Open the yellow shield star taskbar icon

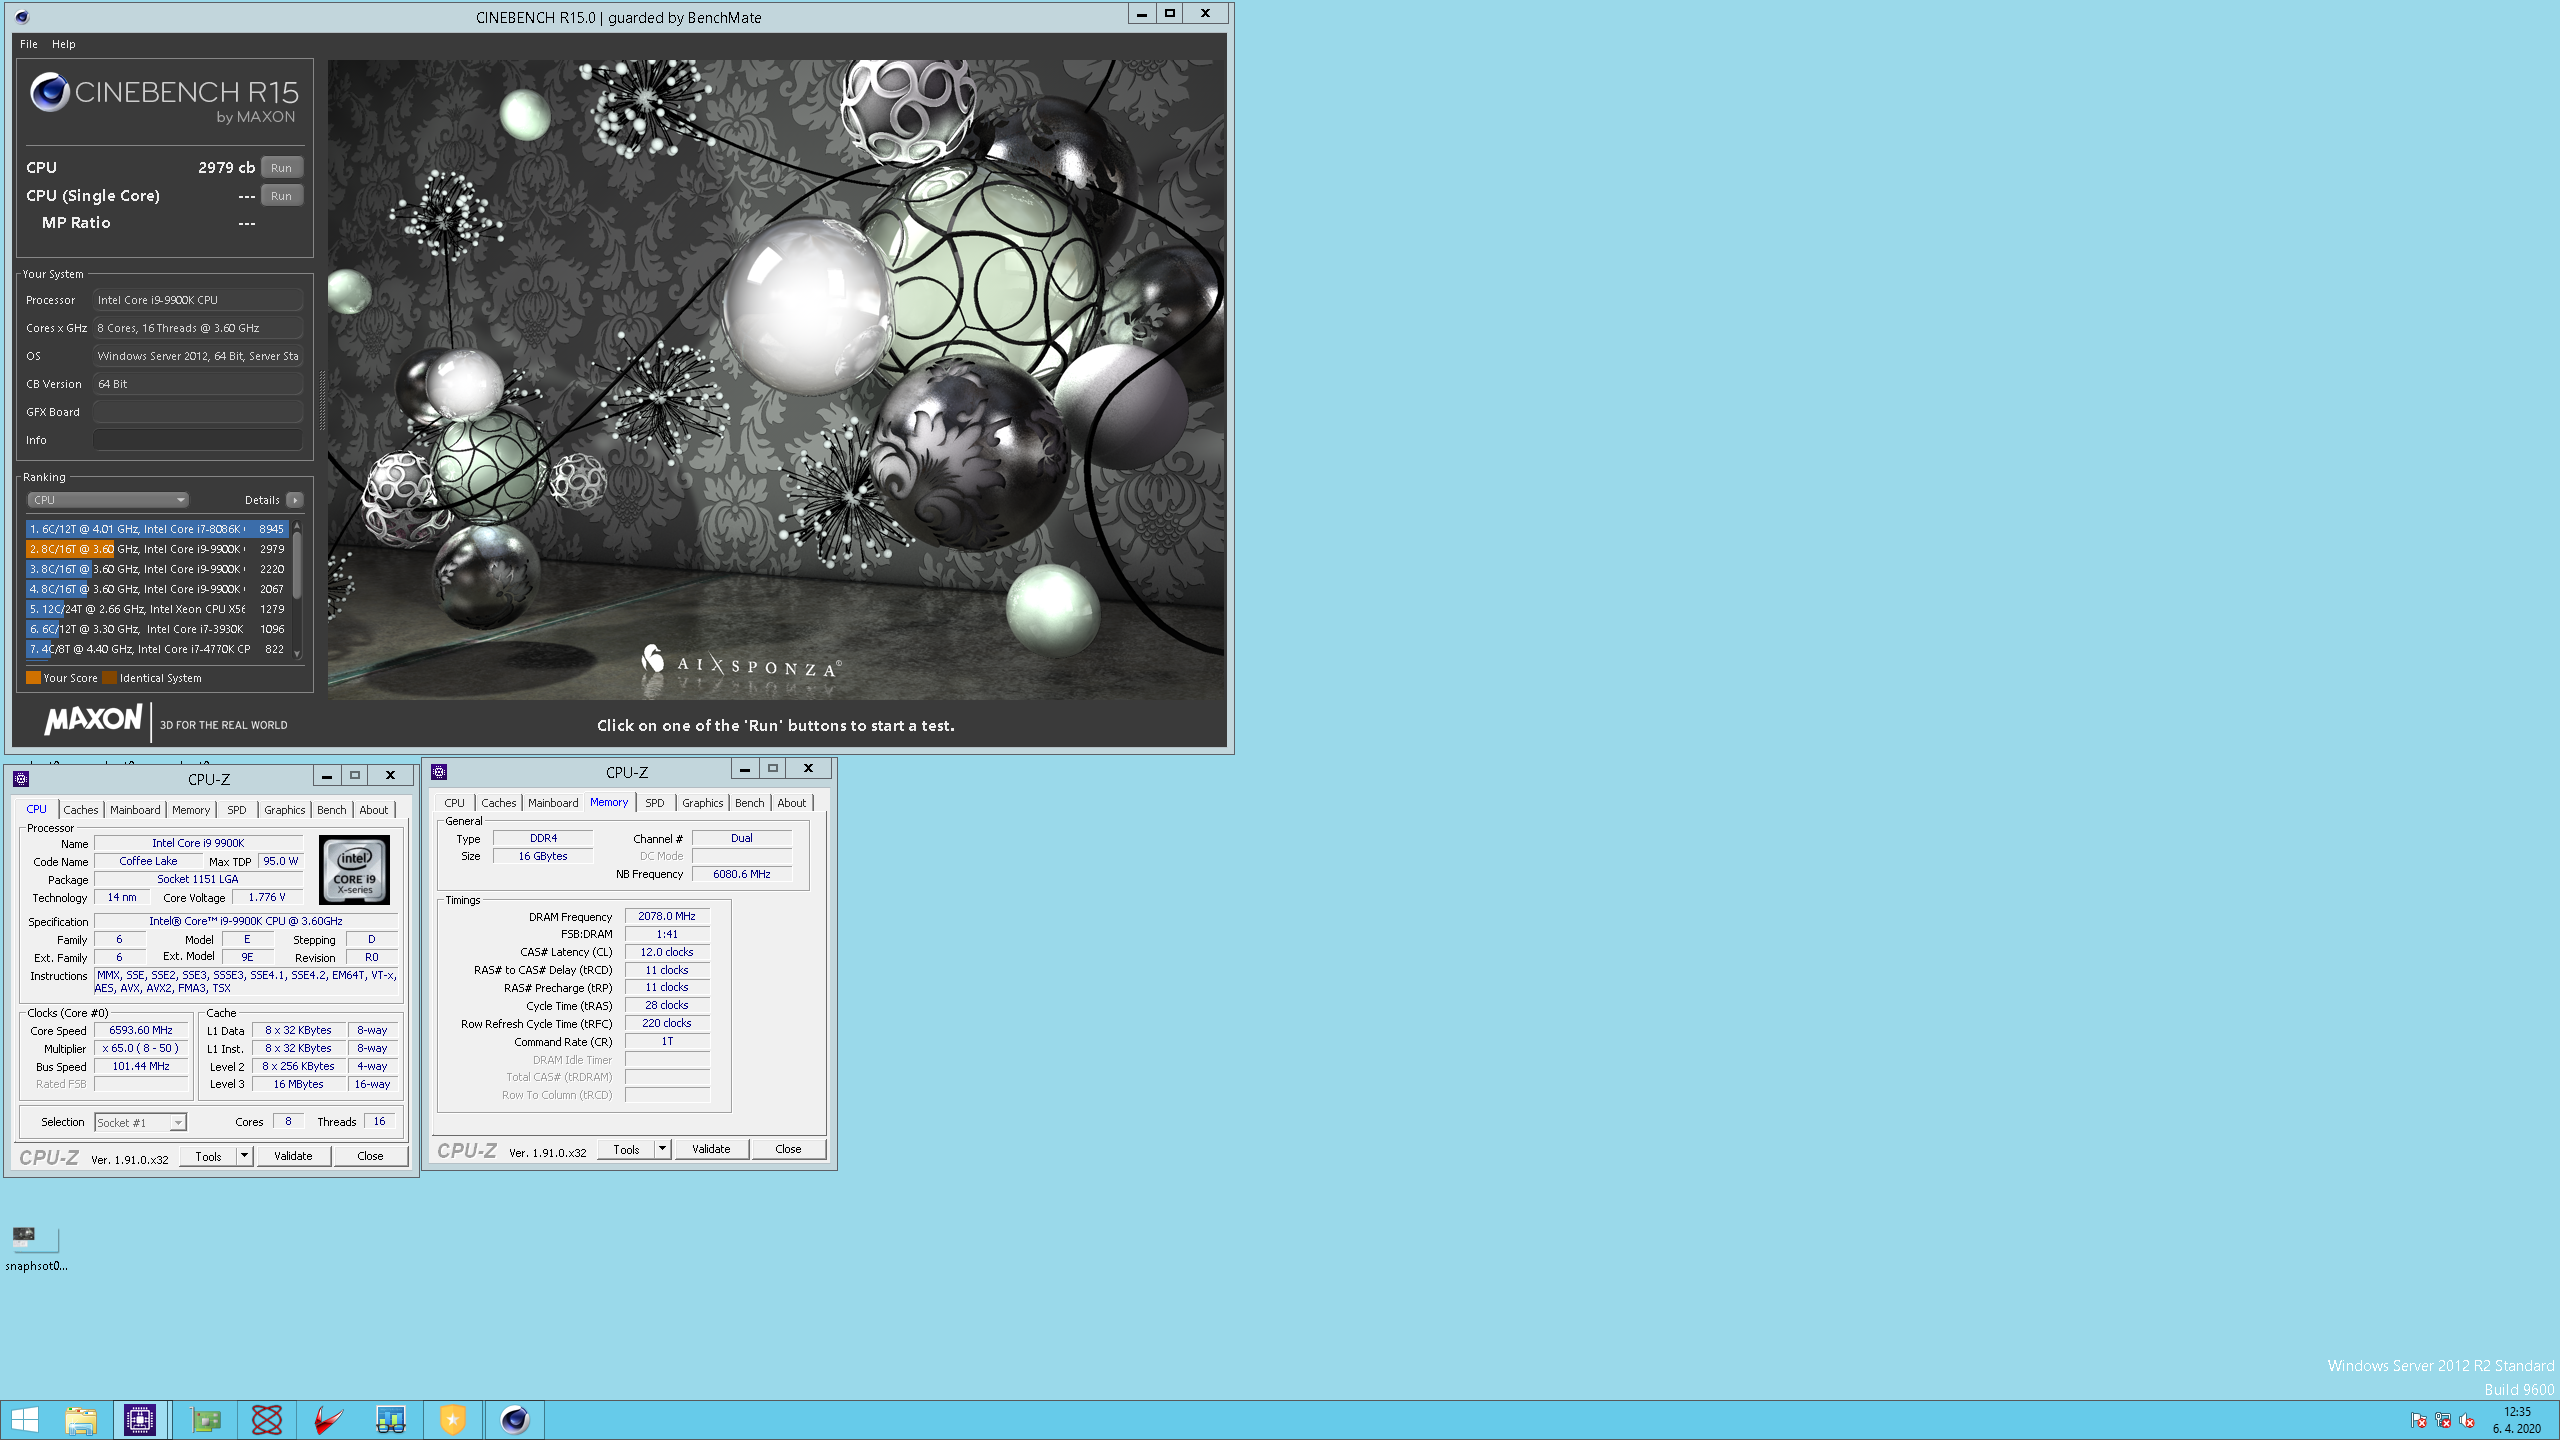click(452, 1420)
